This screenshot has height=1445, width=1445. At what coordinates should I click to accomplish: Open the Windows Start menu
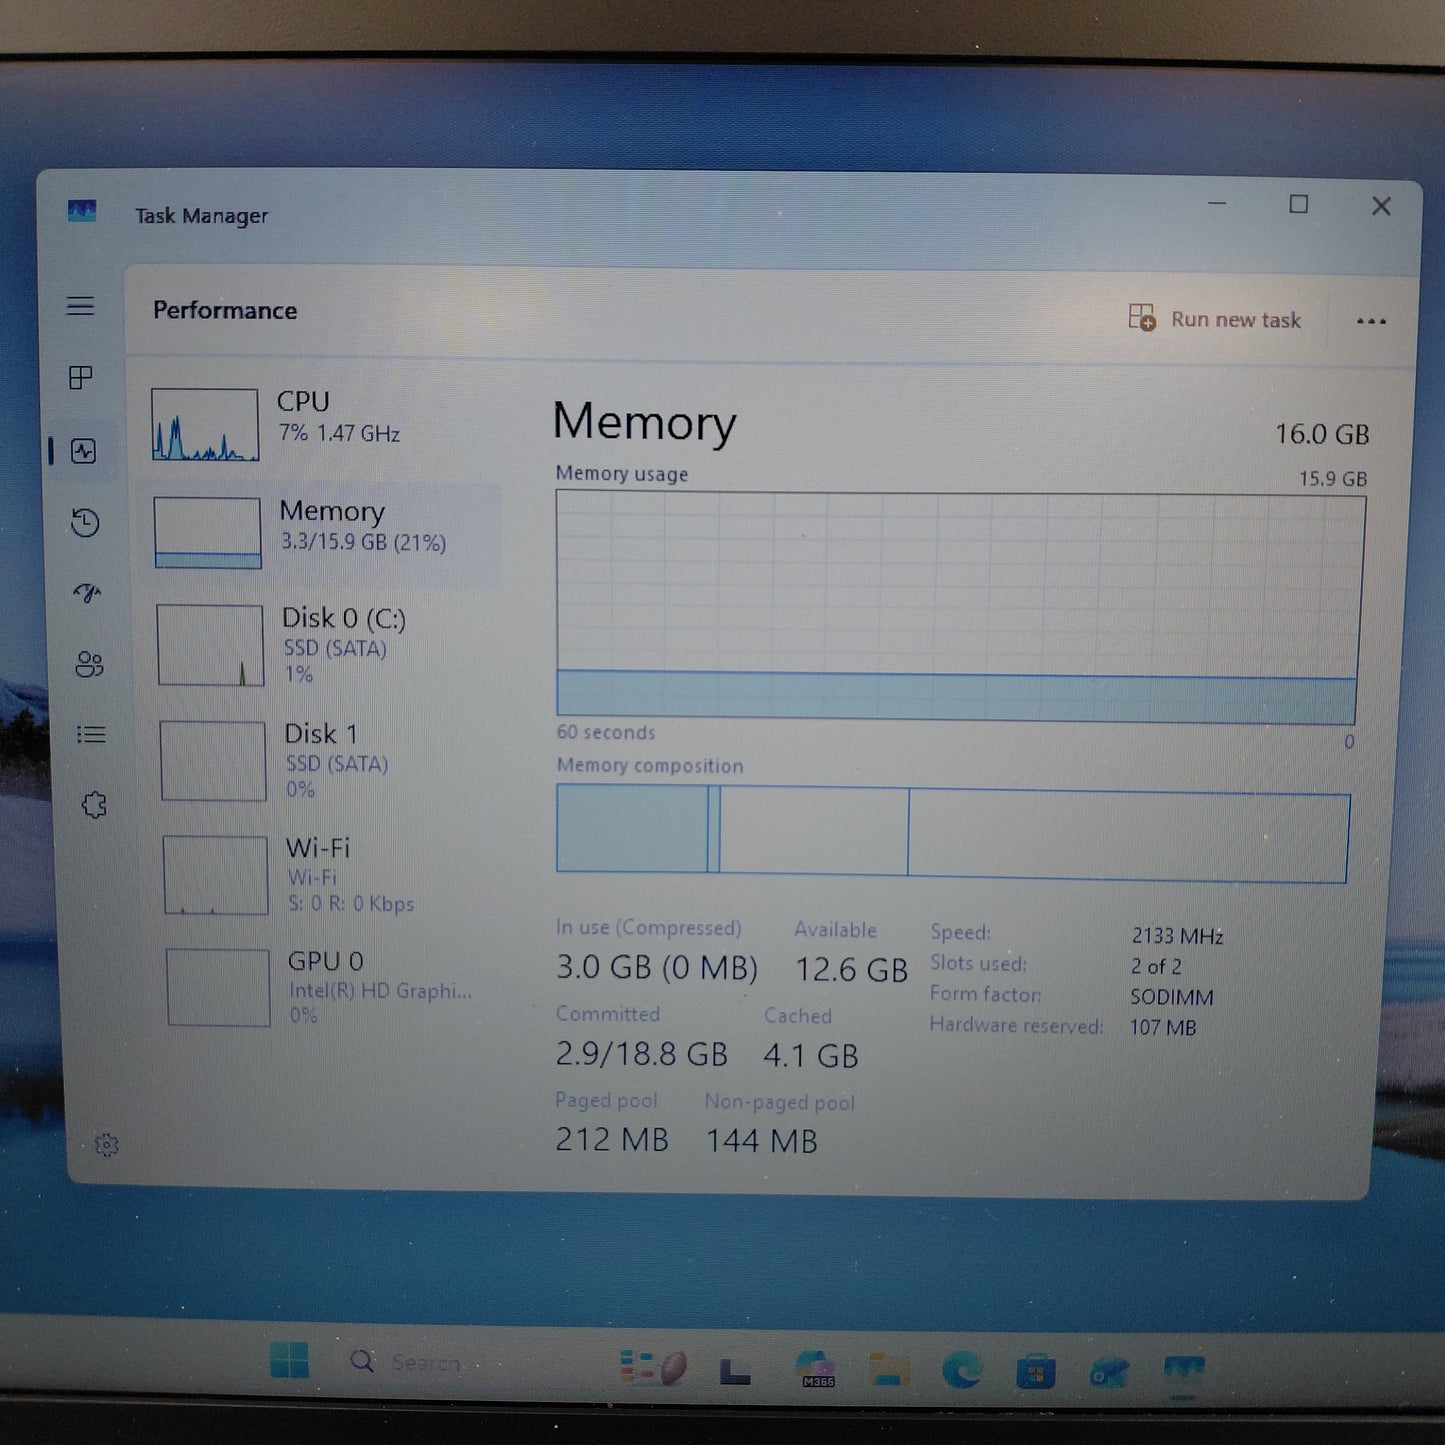pos(289,1360)
